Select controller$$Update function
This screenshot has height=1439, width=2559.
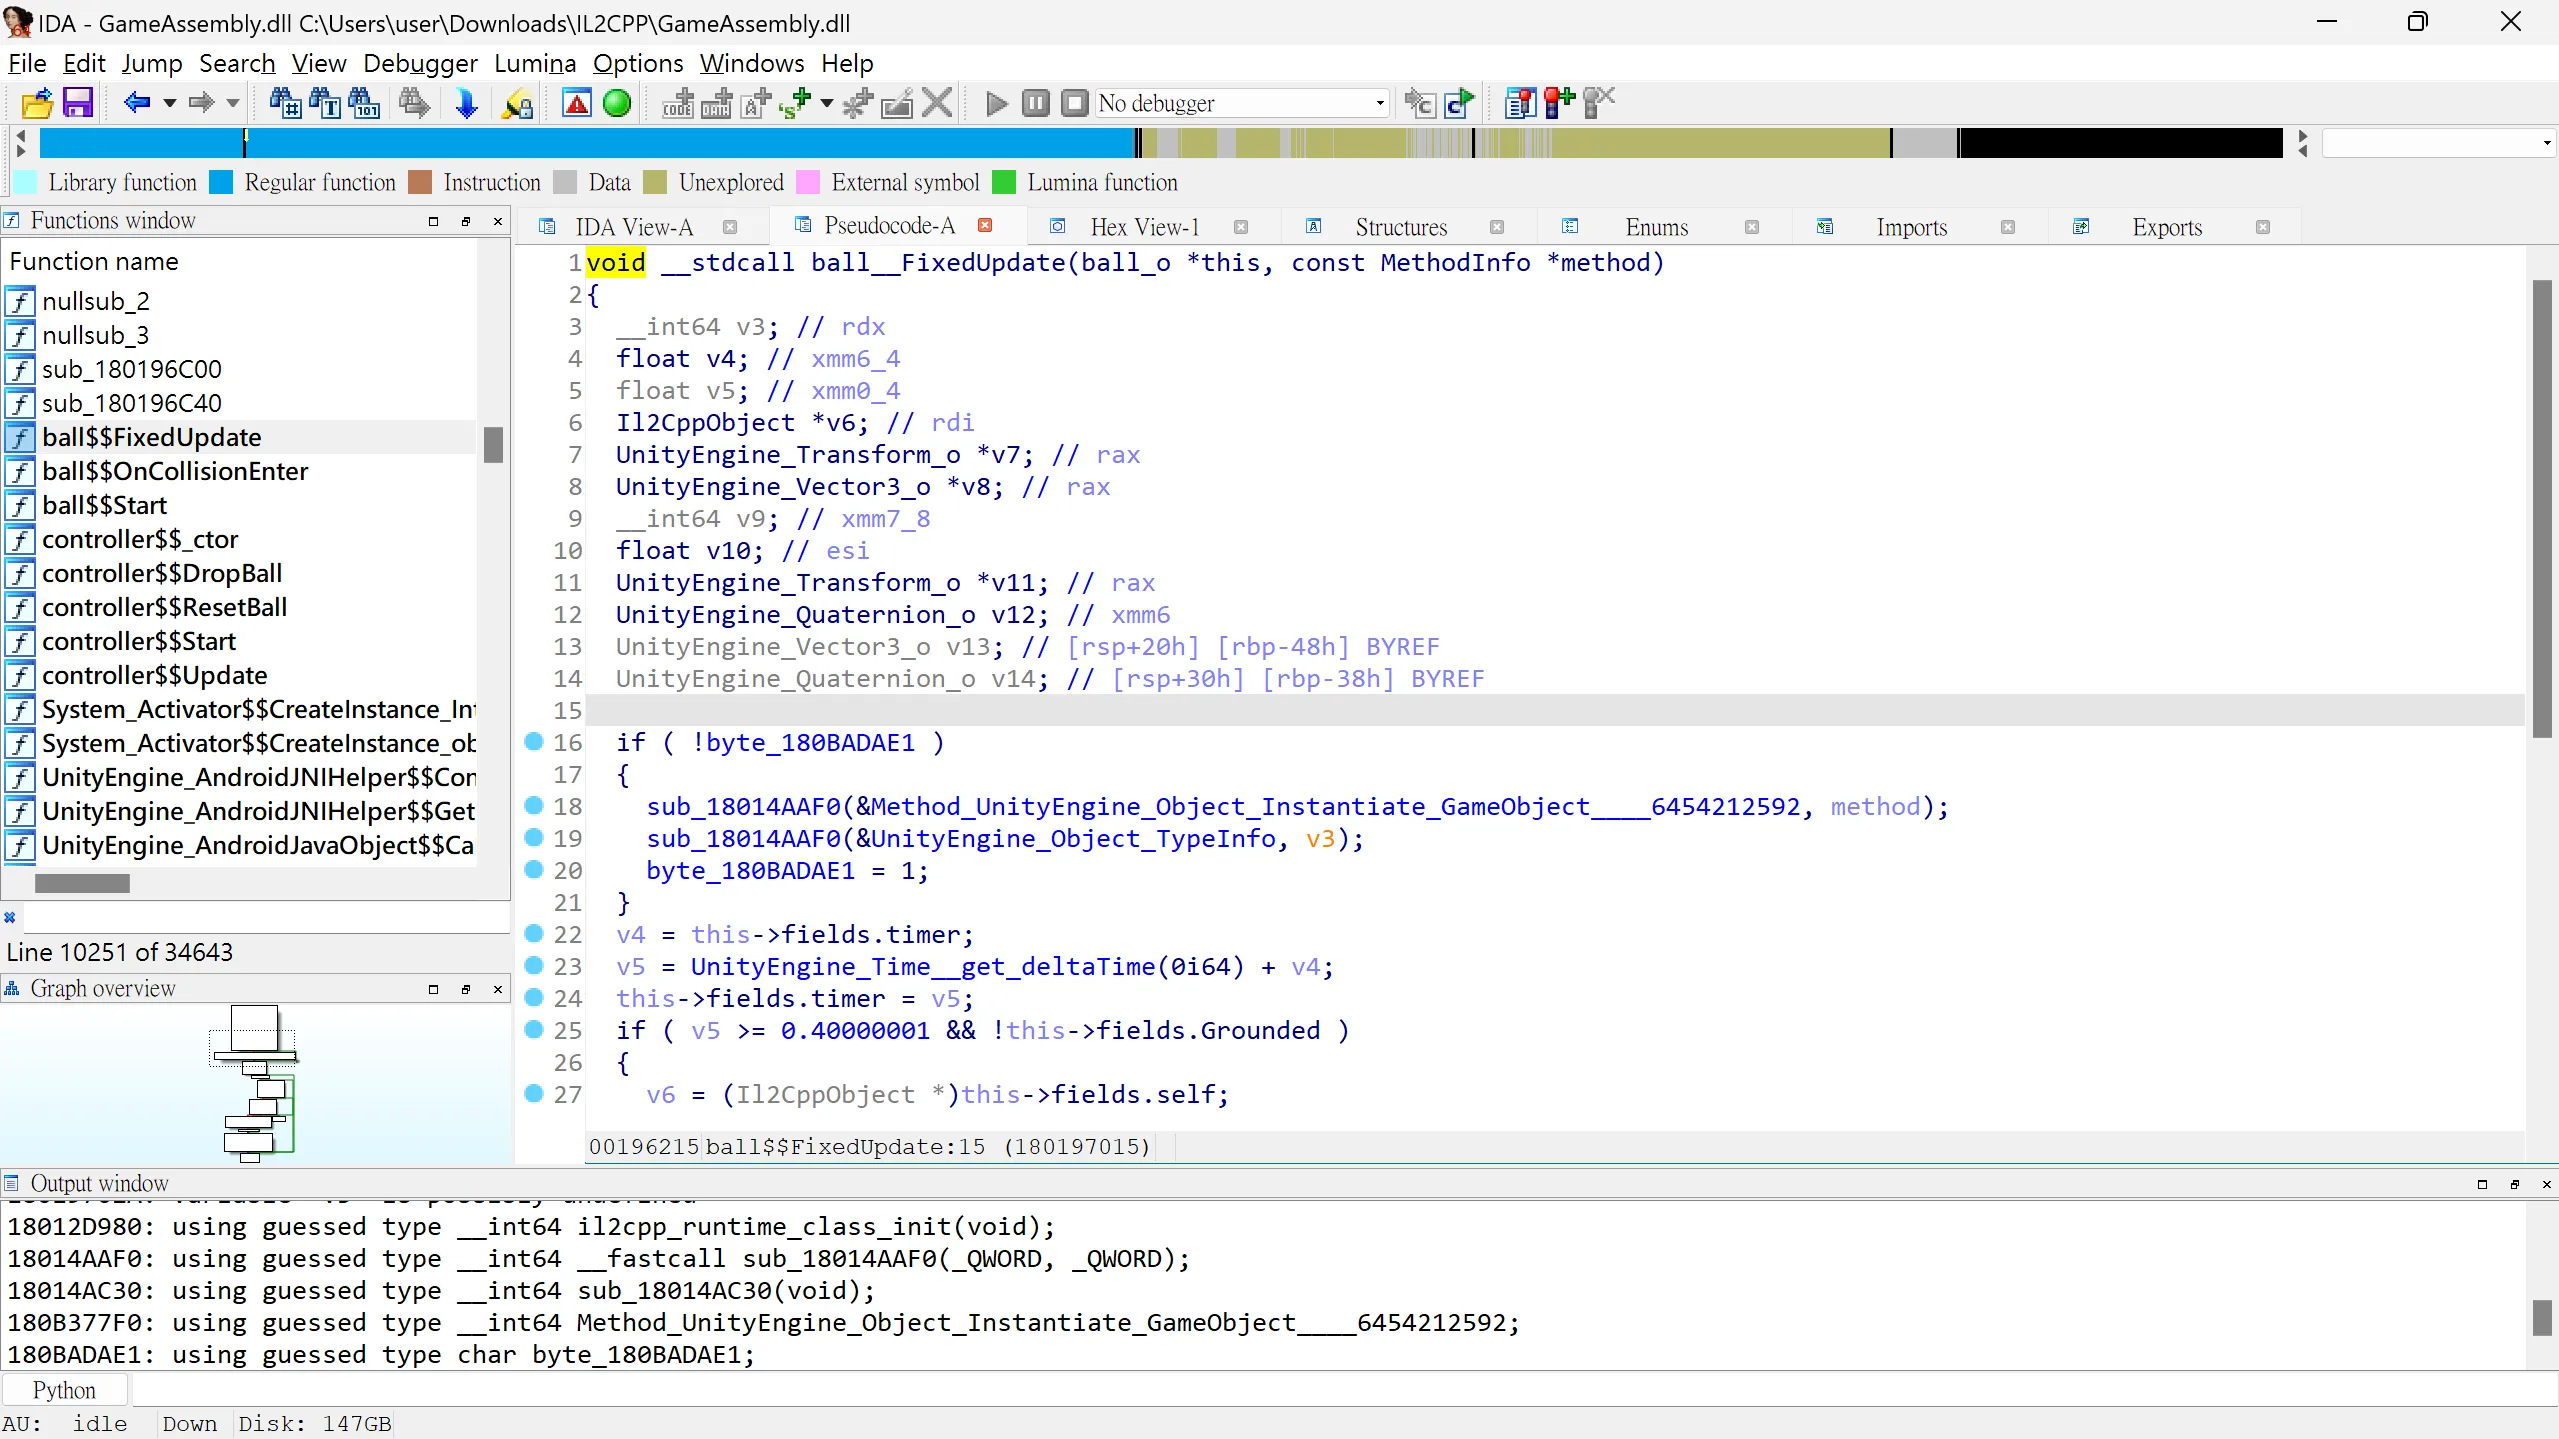[240, 675]
